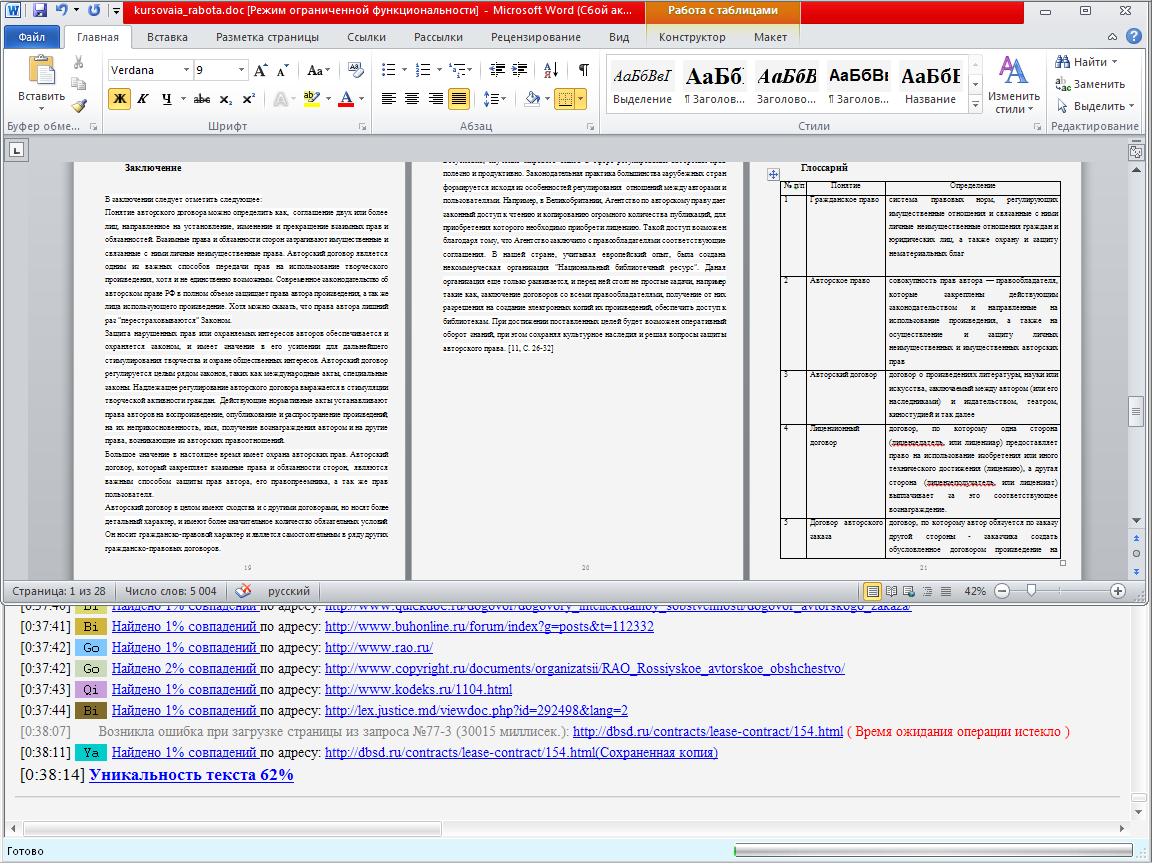Click the Заменить button
Viewport: 1152px width, 864px height.
coord(1090,84)
